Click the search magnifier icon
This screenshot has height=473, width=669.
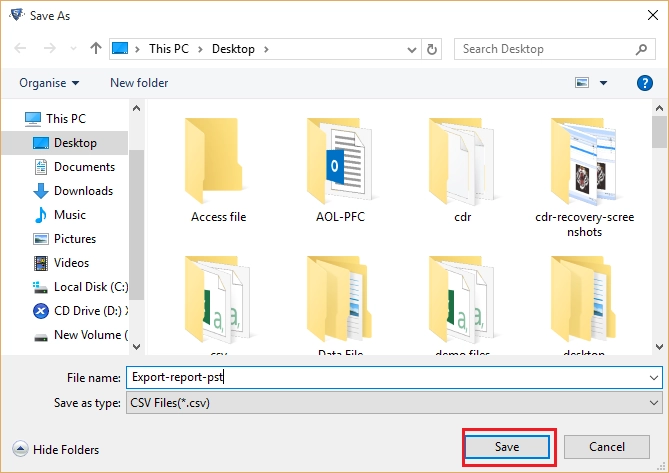point(641,49)
